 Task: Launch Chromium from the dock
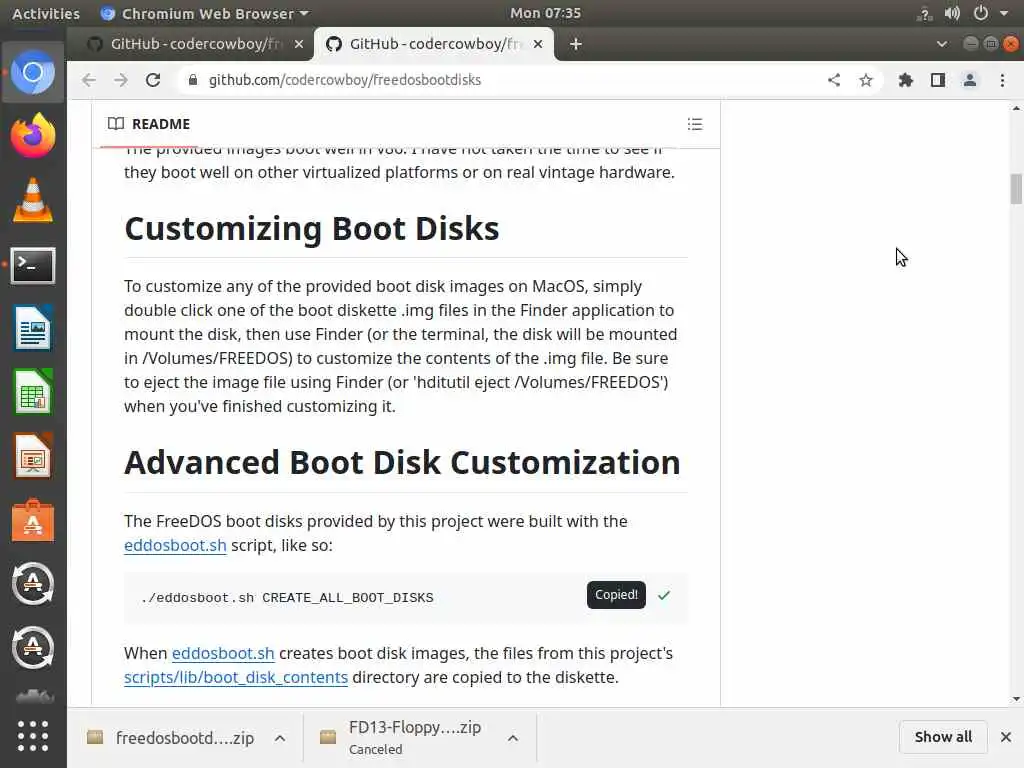coord(33,72)
